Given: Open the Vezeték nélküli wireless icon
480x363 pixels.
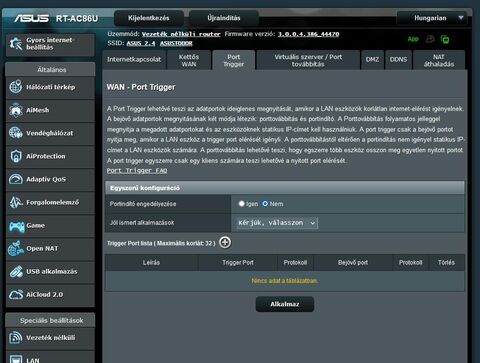Looking at the screenshot, I should [x=16, y=338].
